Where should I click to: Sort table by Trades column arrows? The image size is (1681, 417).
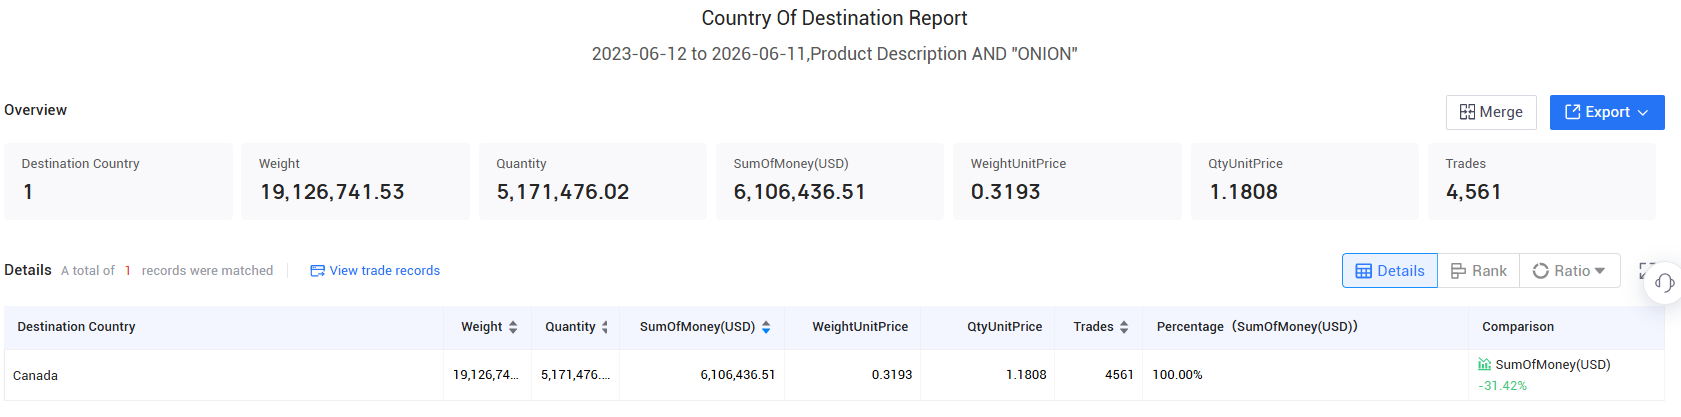coord(1124,327)
